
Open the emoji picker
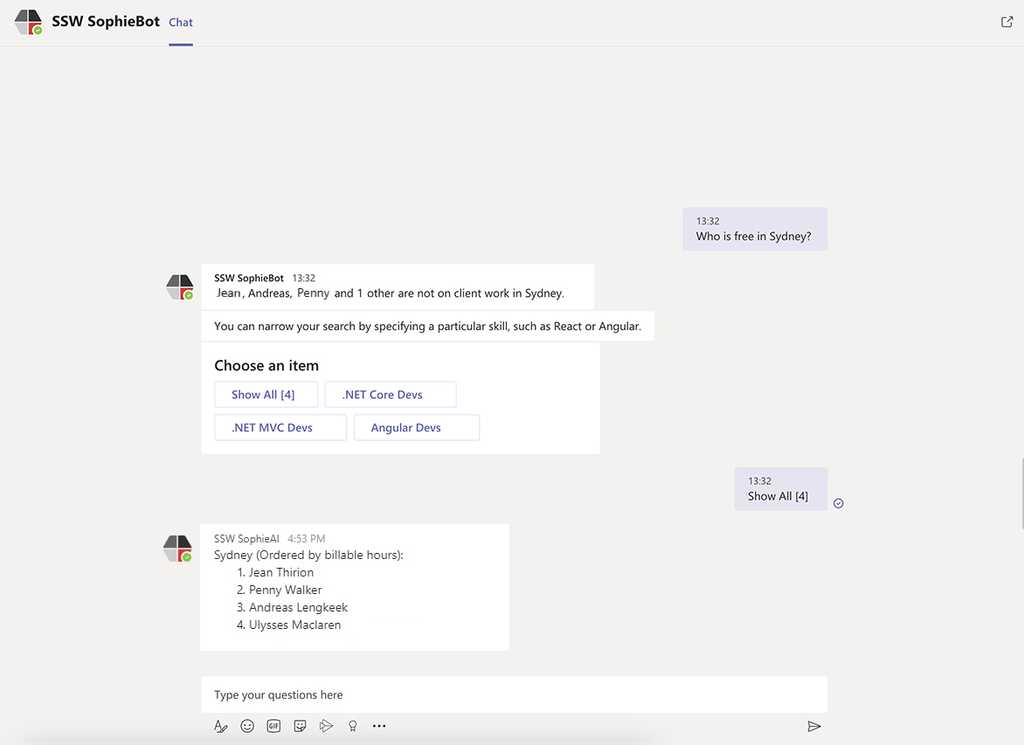click(x=247, y=726)
